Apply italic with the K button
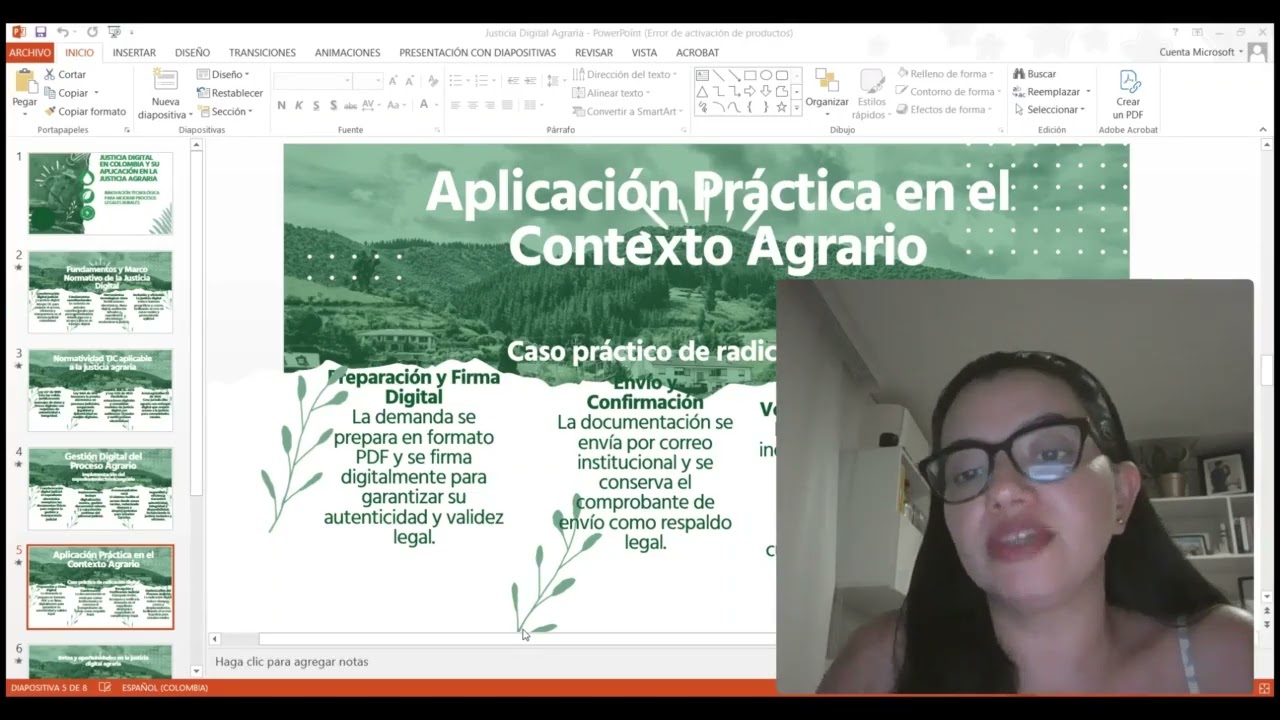This screenshot has height=720, width=1280. click(x=299, y=105)
